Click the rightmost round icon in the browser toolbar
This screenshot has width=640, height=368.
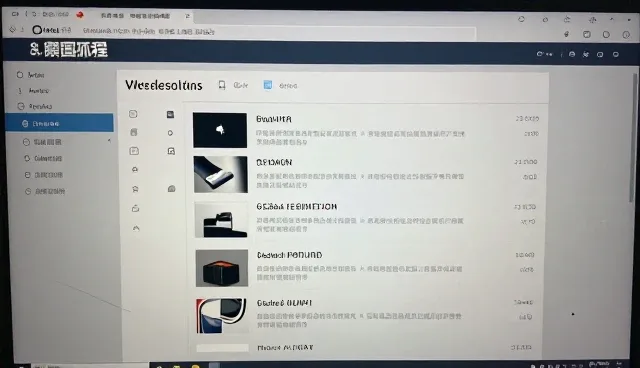[626, 35]
